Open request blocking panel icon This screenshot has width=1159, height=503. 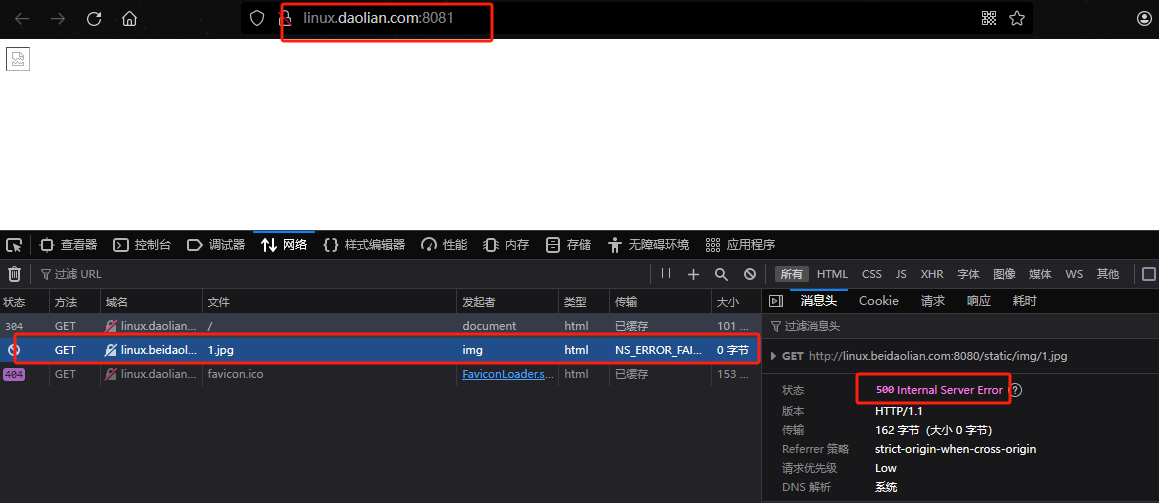coord(750,274)
